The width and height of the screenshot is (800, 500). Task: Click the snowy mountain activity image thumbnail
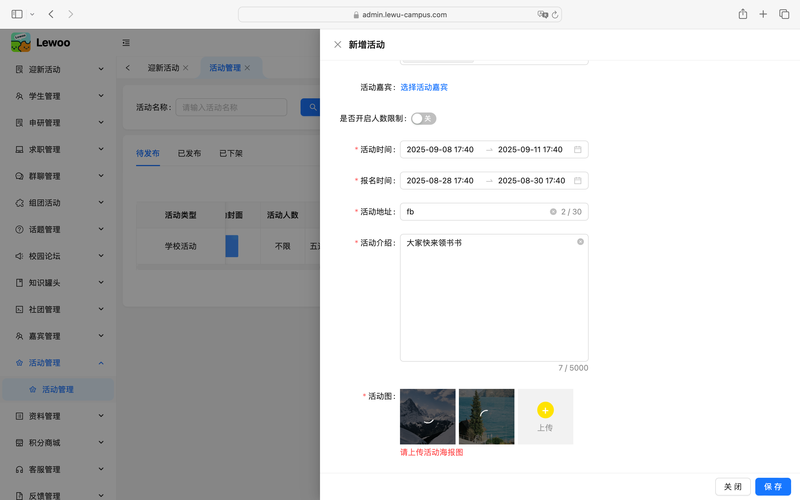427,416
